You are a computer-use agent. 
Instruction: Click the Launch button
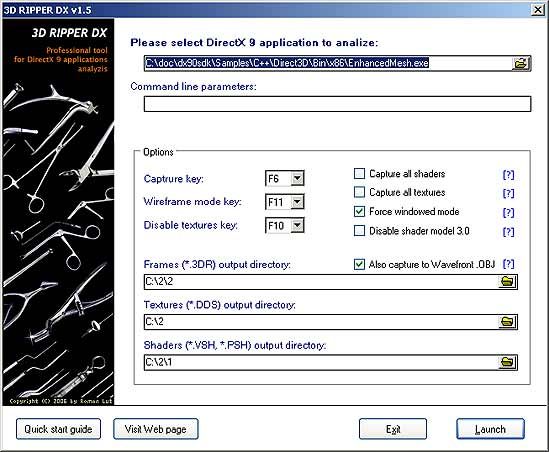coord(490,429)
